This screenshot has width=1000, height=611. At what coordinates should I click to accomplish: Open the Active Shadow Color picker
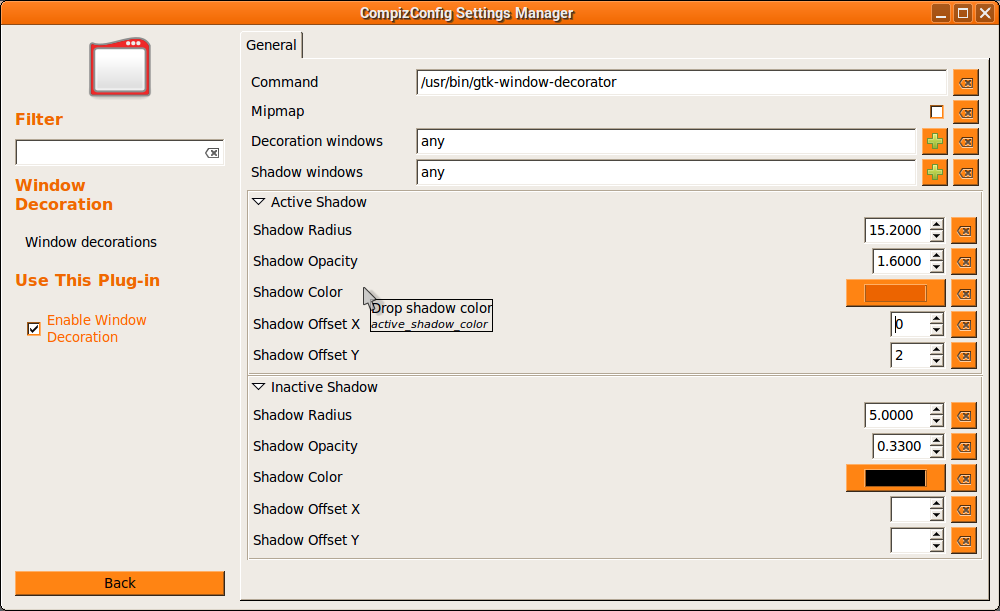[895, 293]
